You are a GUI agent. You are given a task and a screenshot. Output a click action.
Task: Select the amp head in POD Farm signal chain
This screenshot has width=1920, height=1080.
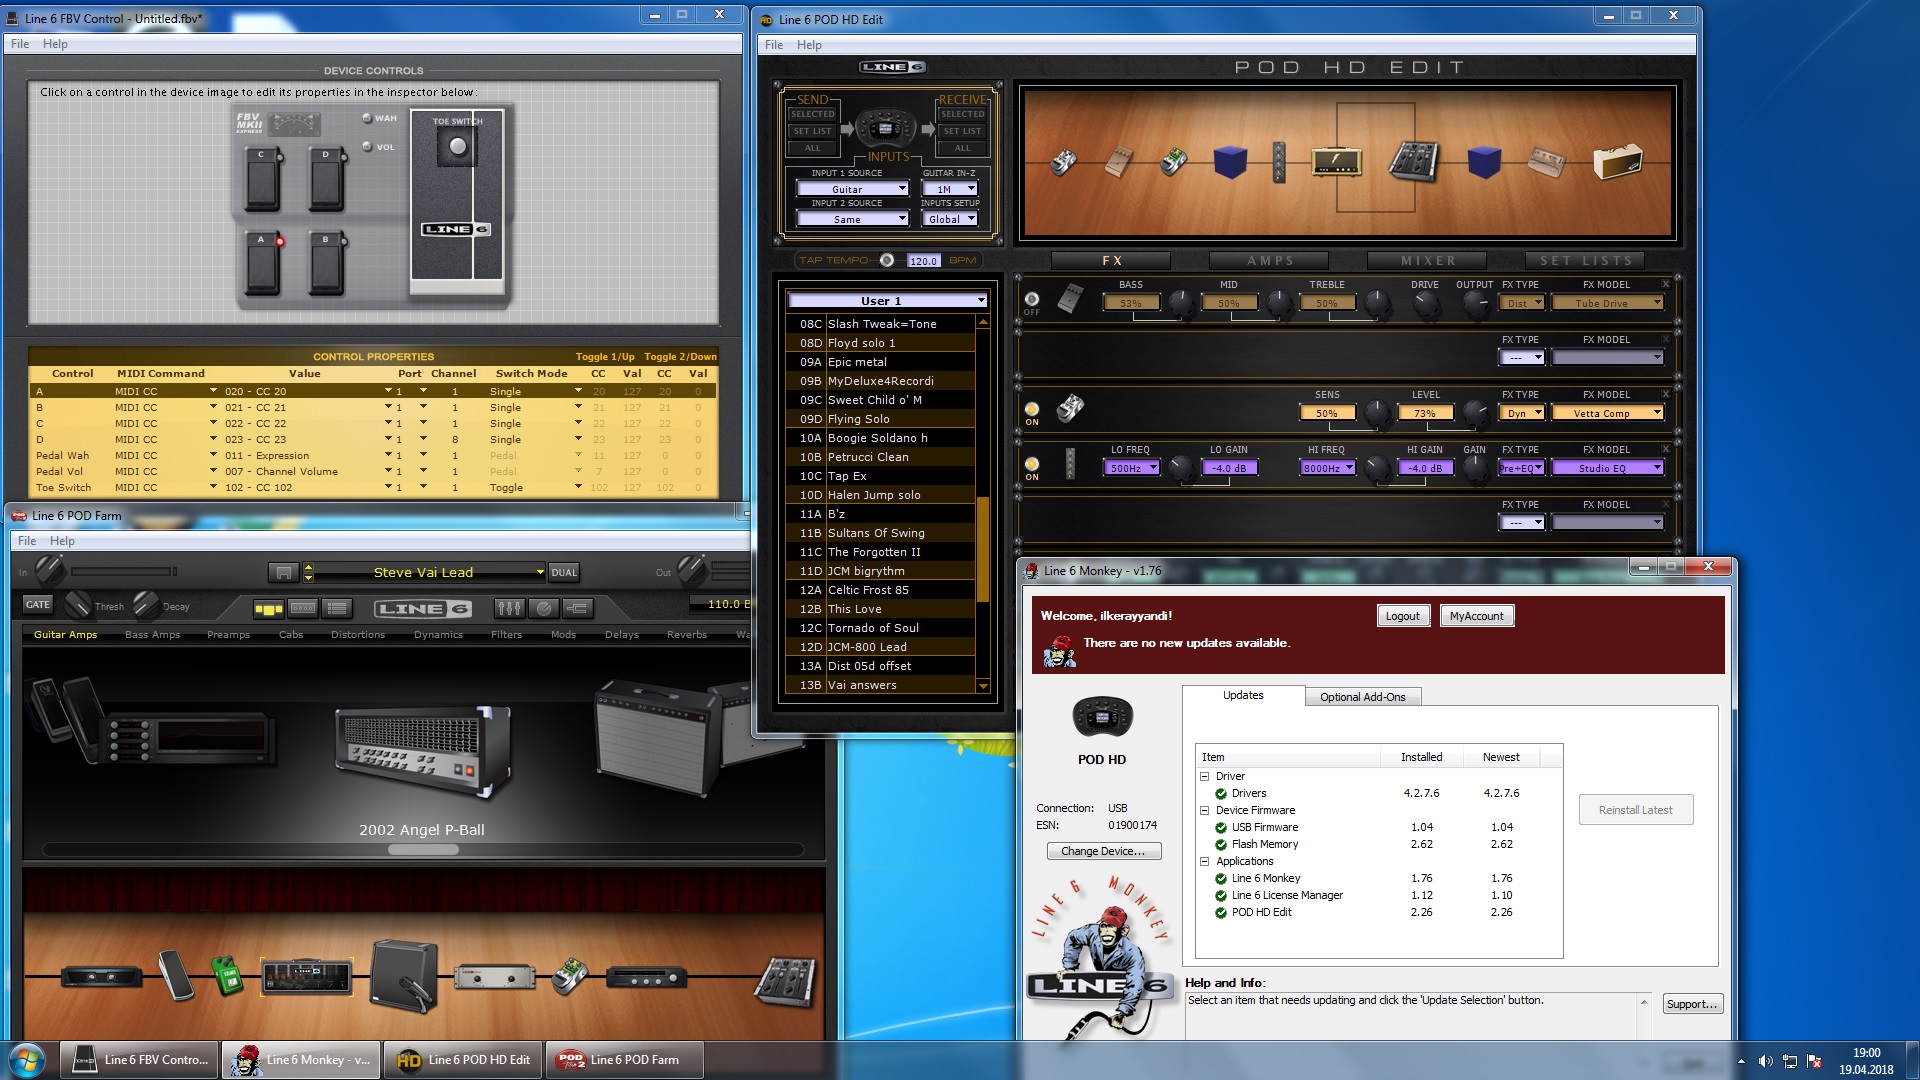306,976
